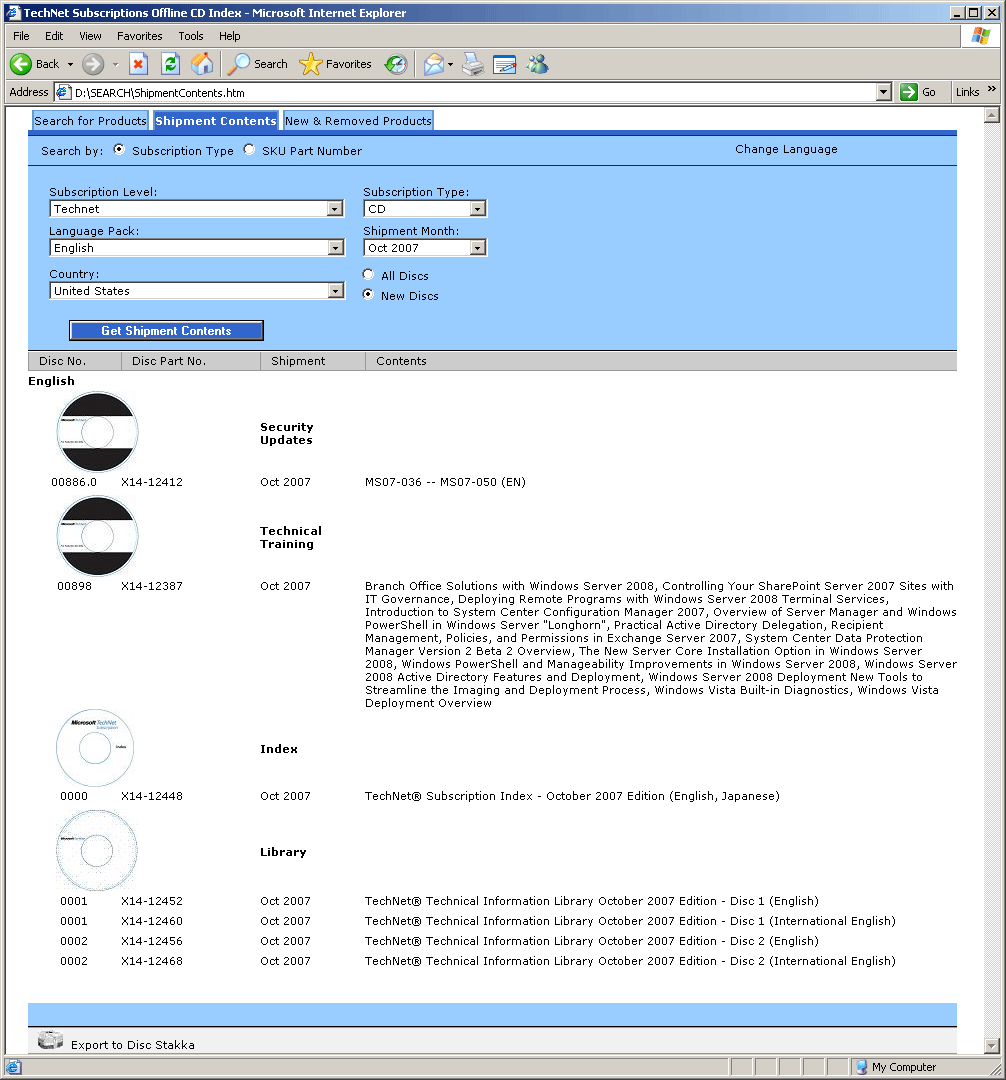Open the Tools menu
Screen dimensions: 1006x1080
tap(191, 36)
